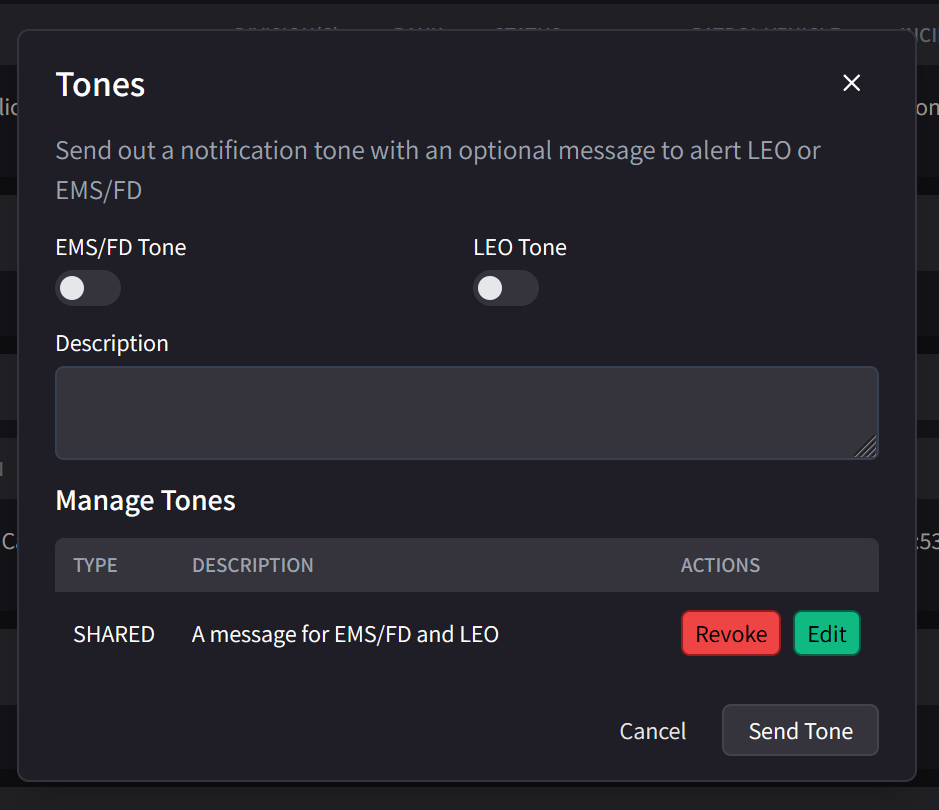
Task: Click the ACTIONS column header
Action: coord(720,565)
